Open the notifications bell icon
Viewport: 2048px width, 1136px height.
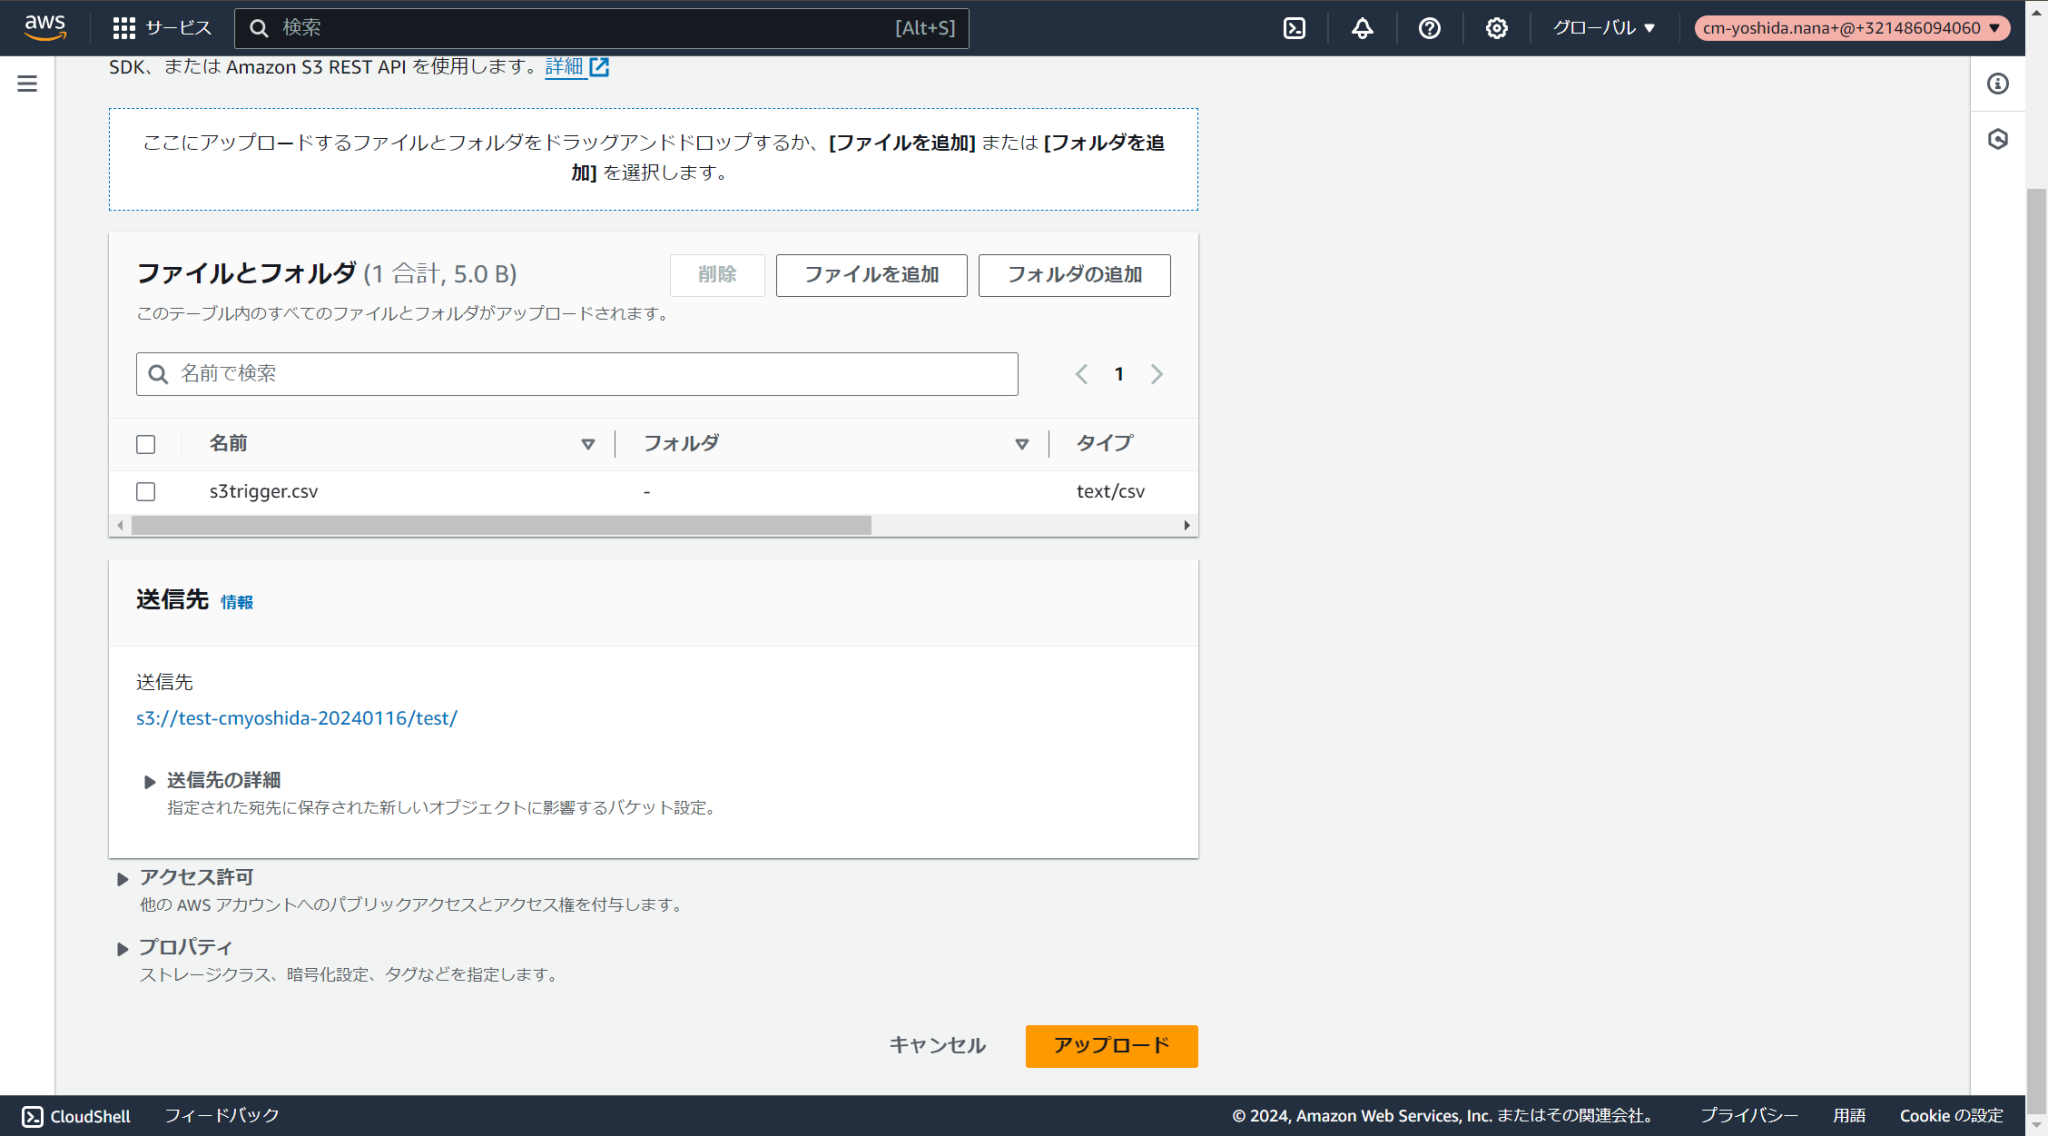pos(1362,28)
